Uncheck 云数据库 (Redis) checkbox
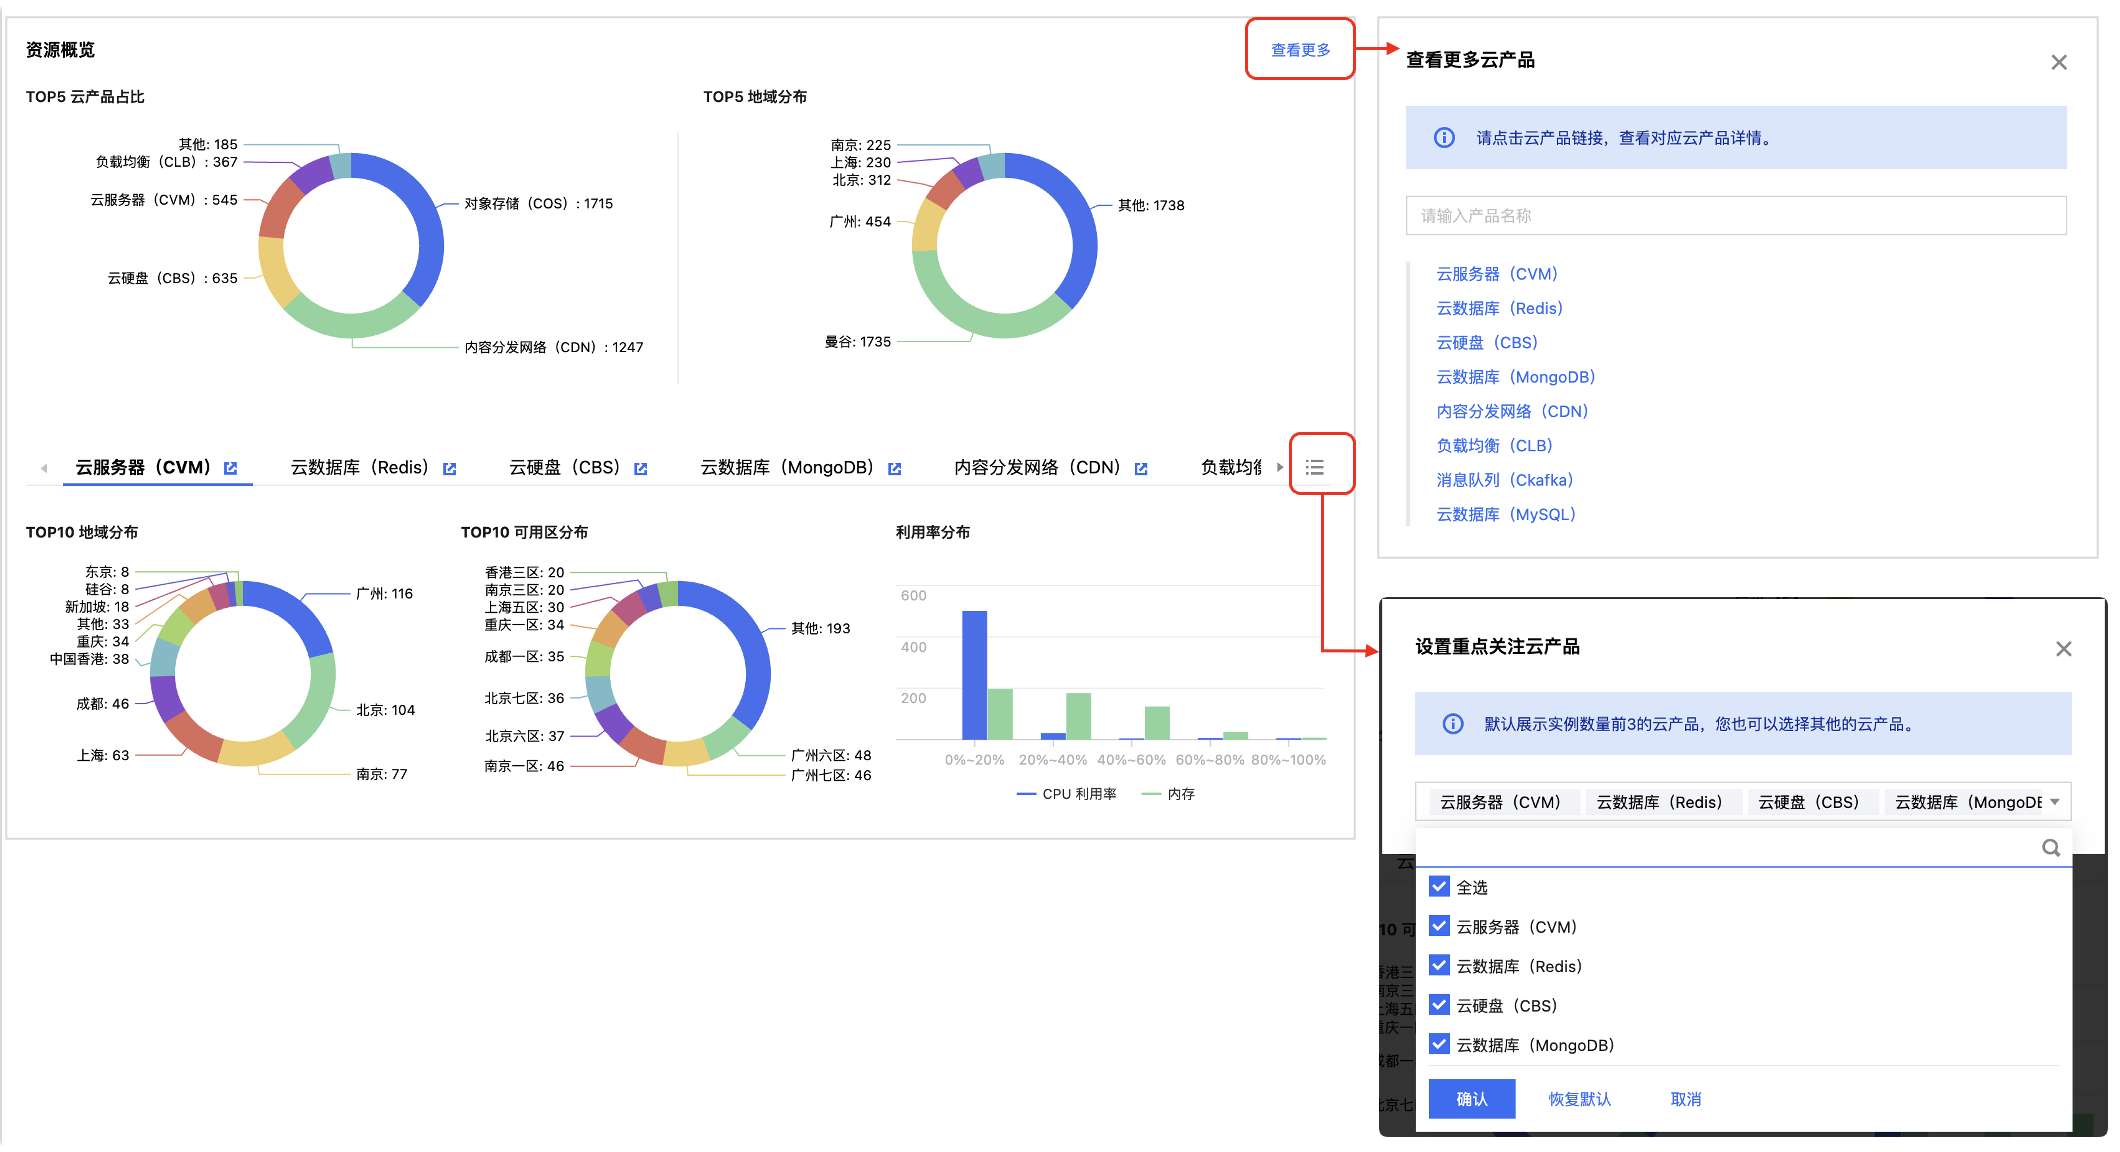The height and width of the screenshot is (1152, 2120). point(1439,966)
